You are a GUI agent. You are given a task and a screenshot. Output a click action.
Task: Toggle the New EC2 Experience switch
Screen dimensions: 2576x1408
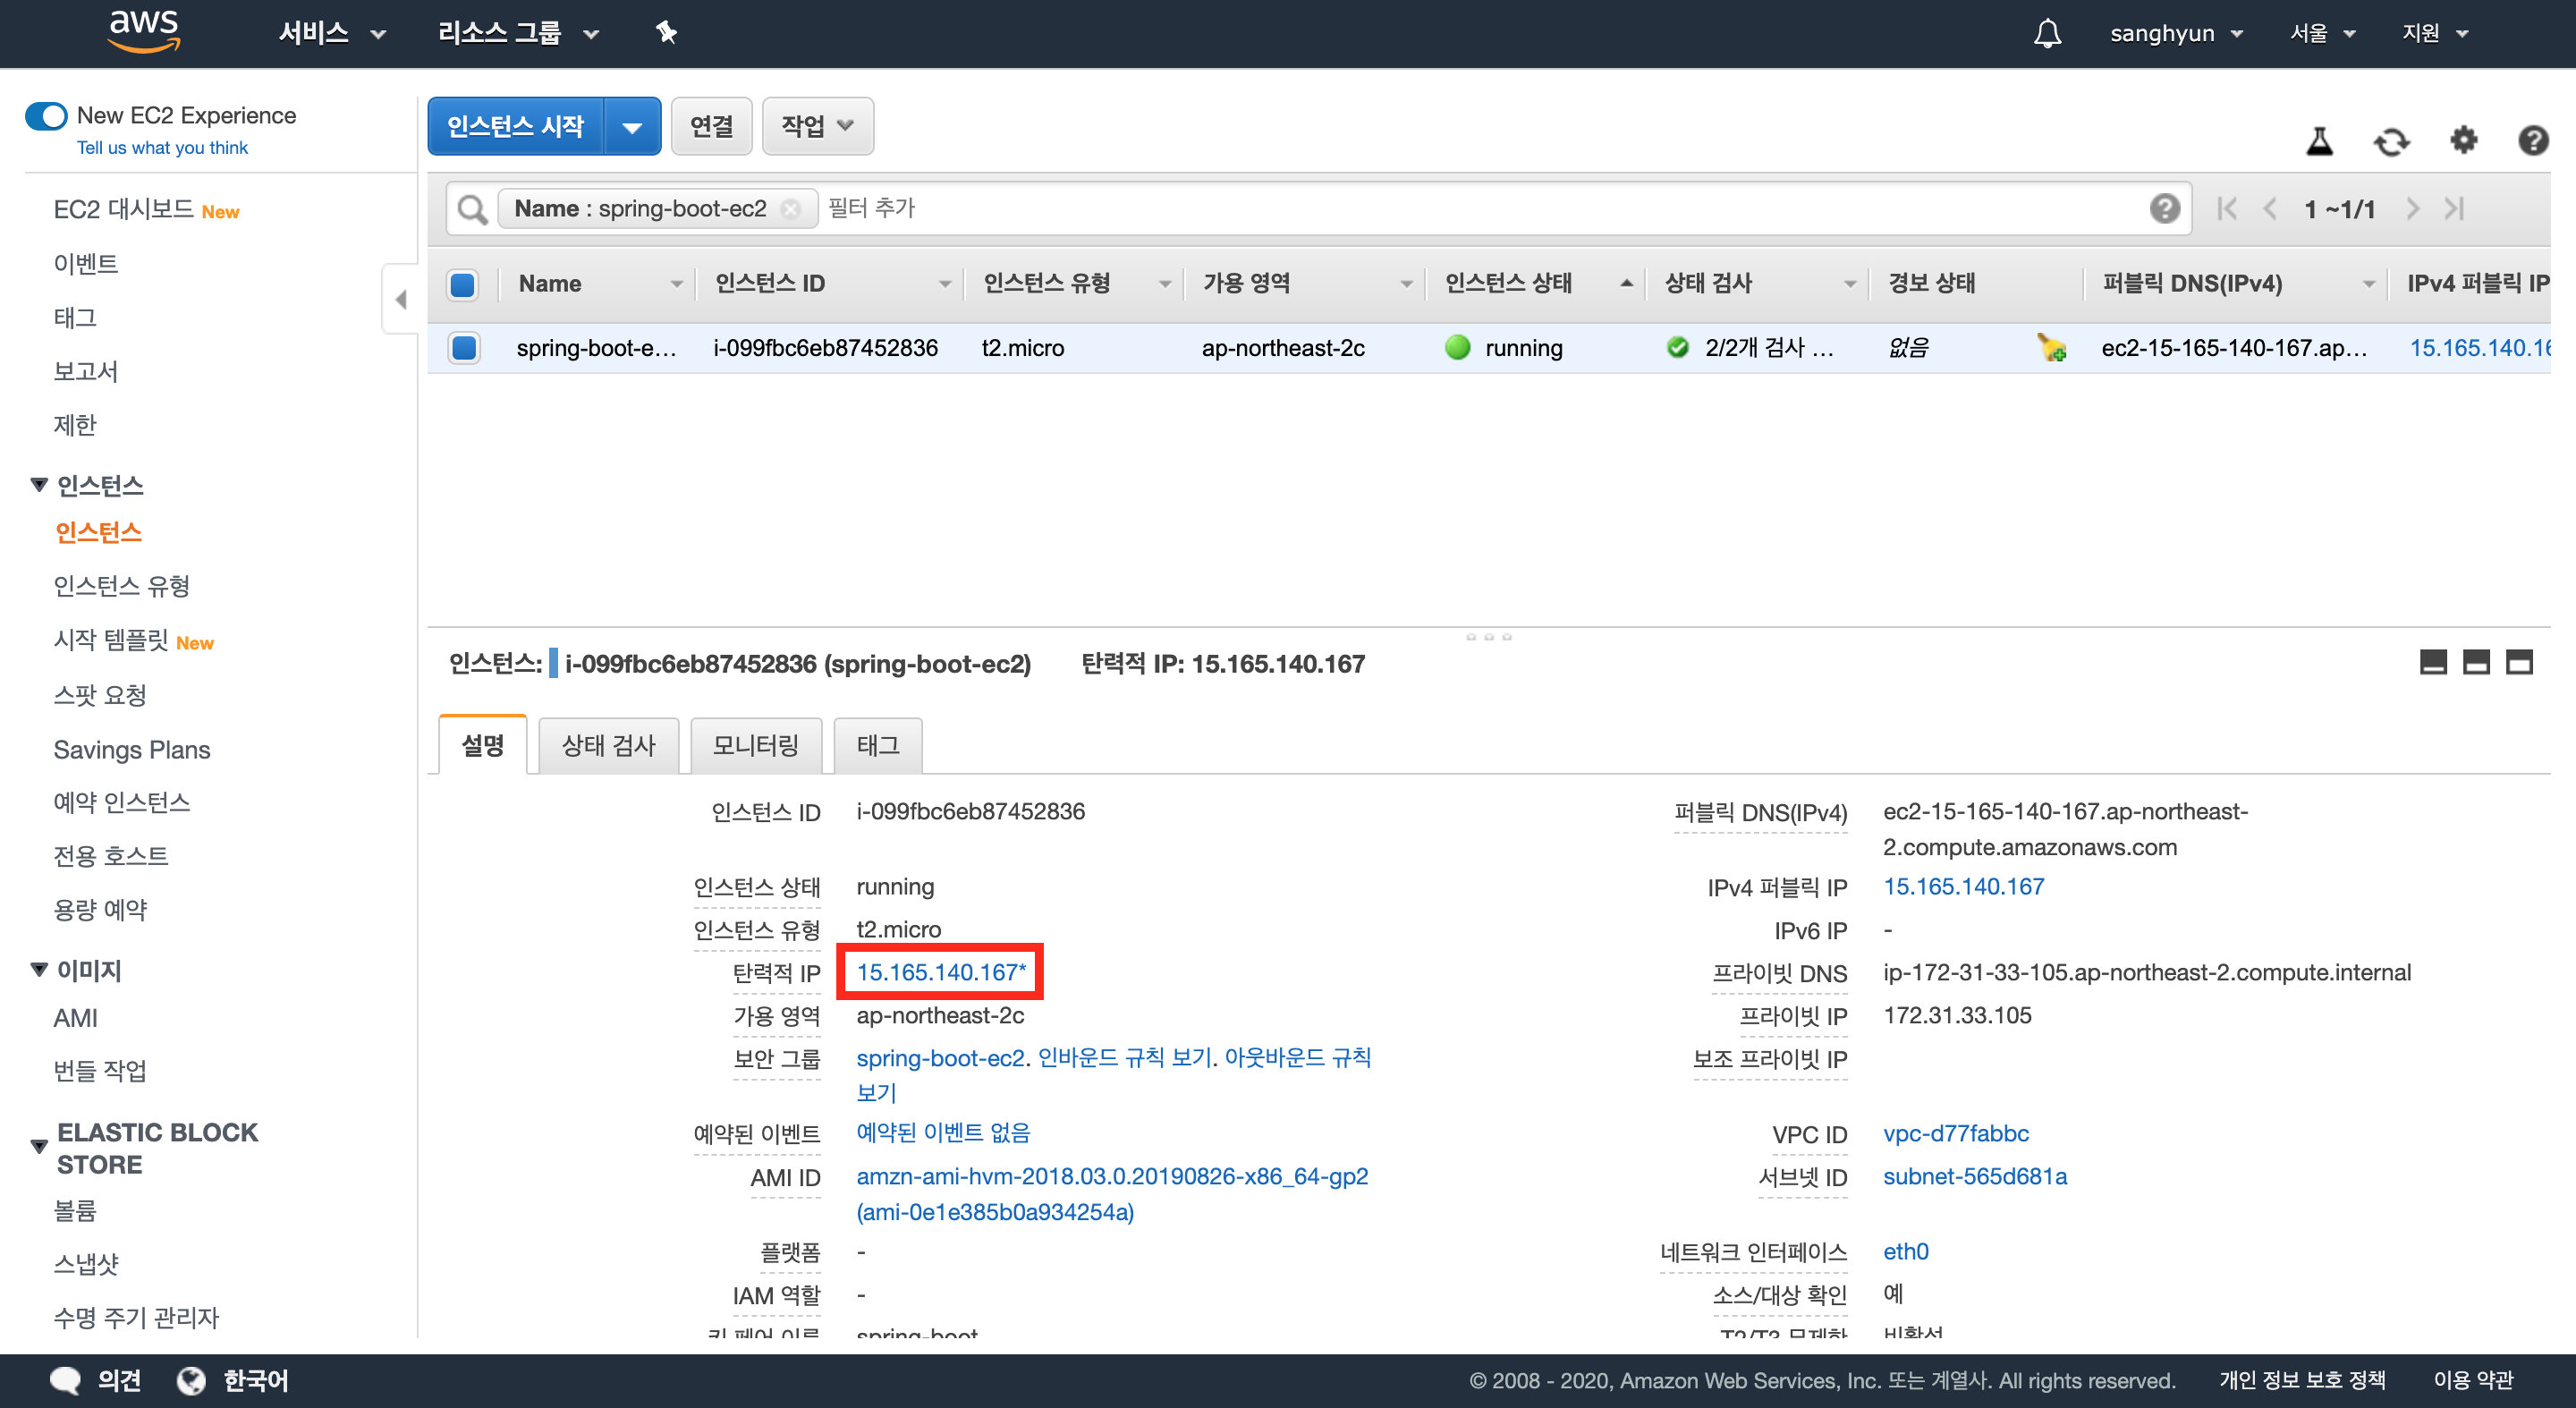click(x=46, y=116)
